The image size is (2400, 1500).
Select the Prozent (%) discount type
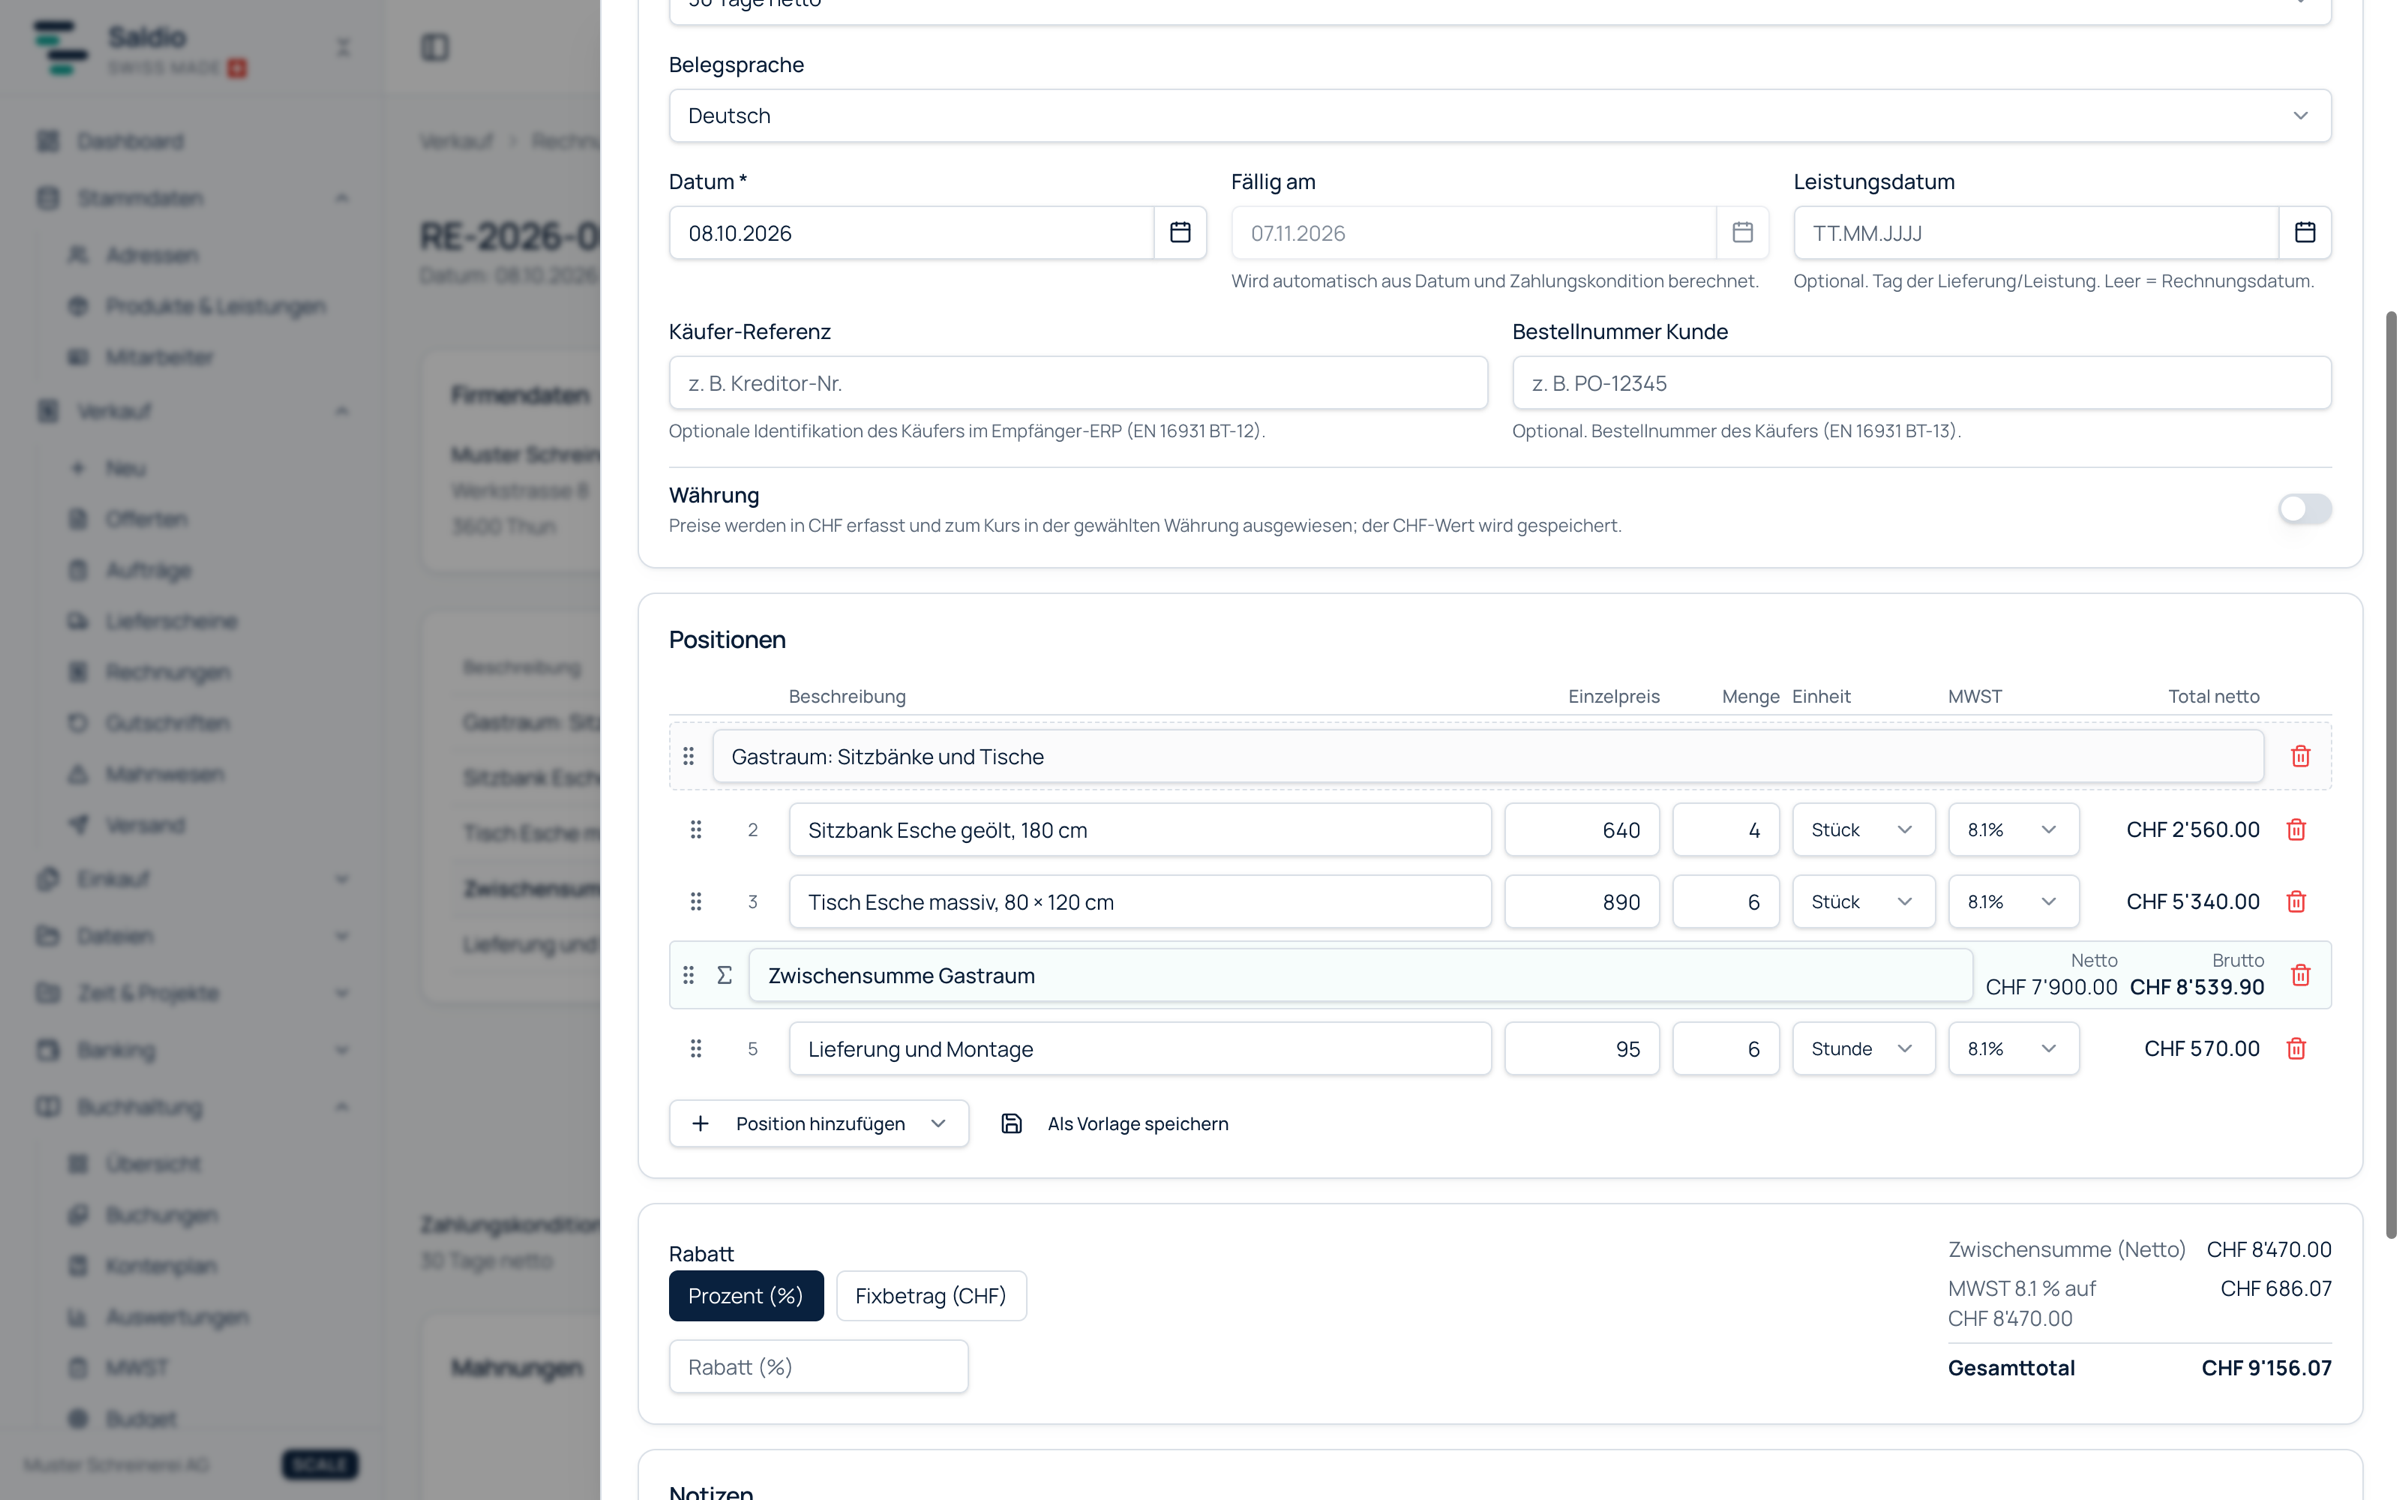[746, 1296]
